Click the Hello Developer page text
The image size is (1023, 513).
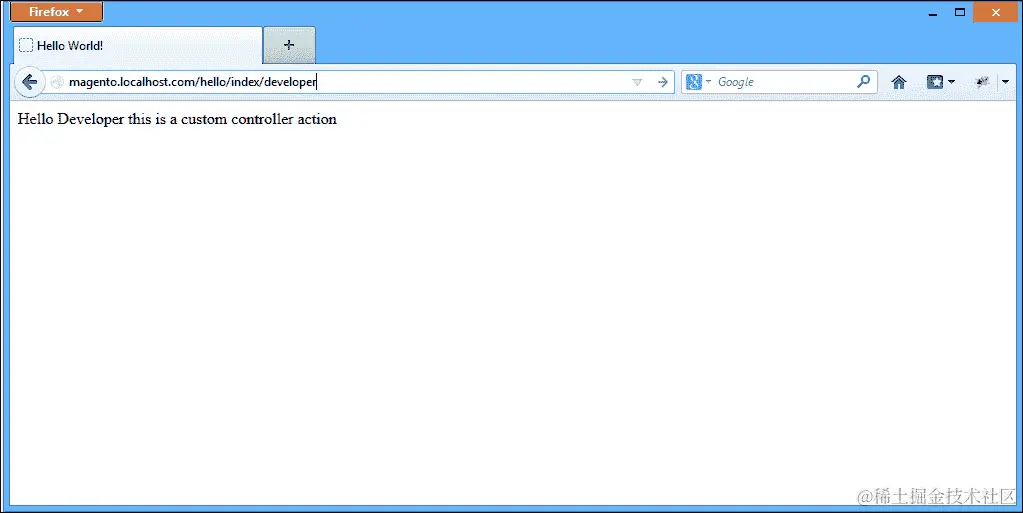(177, 119)
